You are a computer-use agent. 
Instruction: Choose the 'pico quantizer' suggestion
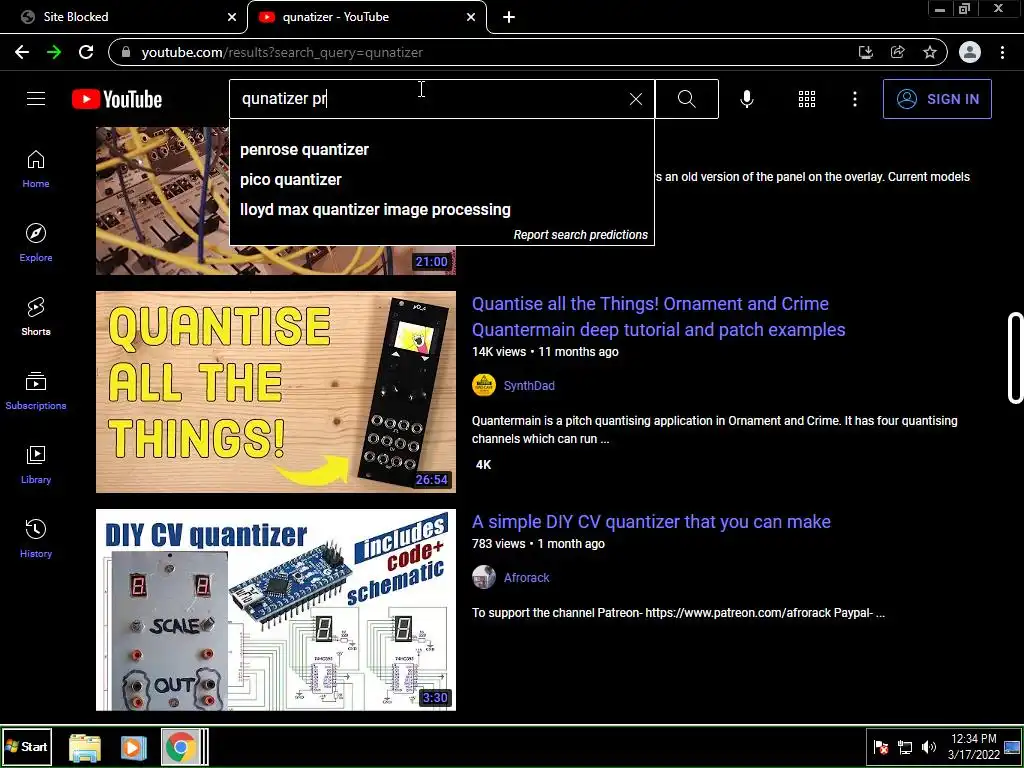coord(441,180)
